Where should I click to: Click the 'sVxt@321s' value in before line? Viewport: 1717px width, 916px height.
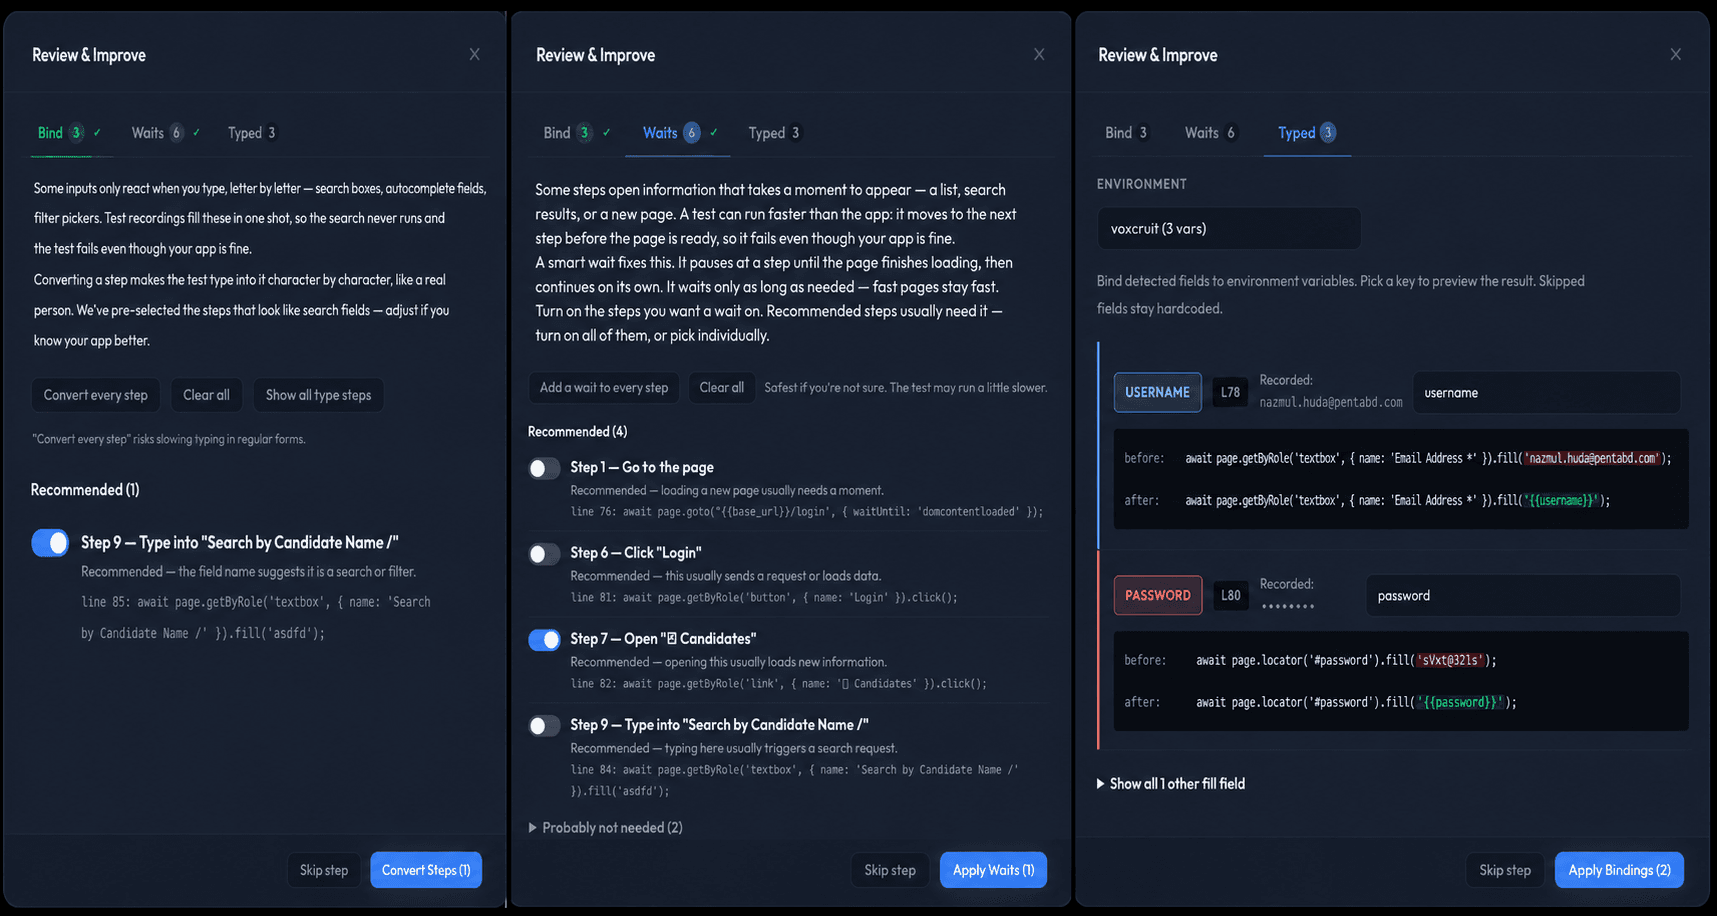point(1450,660)
